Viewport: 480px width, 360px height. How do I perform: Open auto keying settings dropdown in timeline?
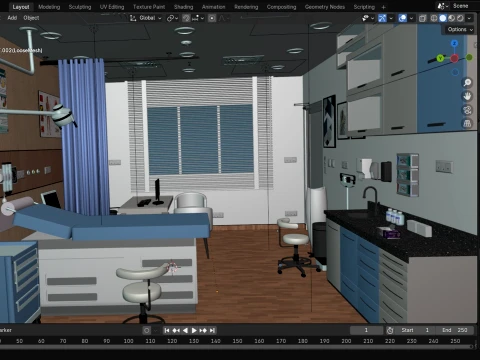pos(155,330)
